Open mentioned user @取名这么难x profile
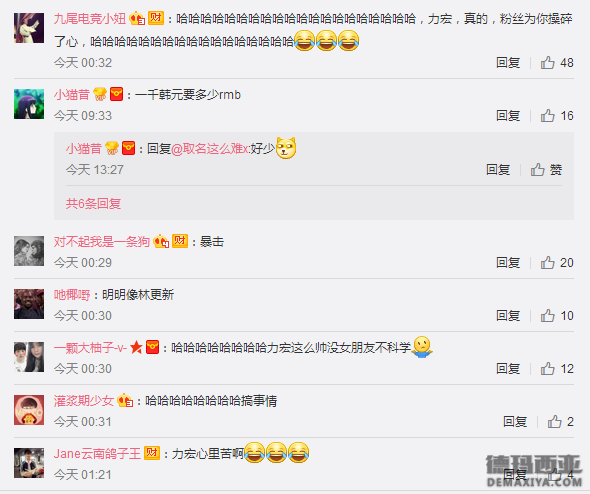 (210, 149)
